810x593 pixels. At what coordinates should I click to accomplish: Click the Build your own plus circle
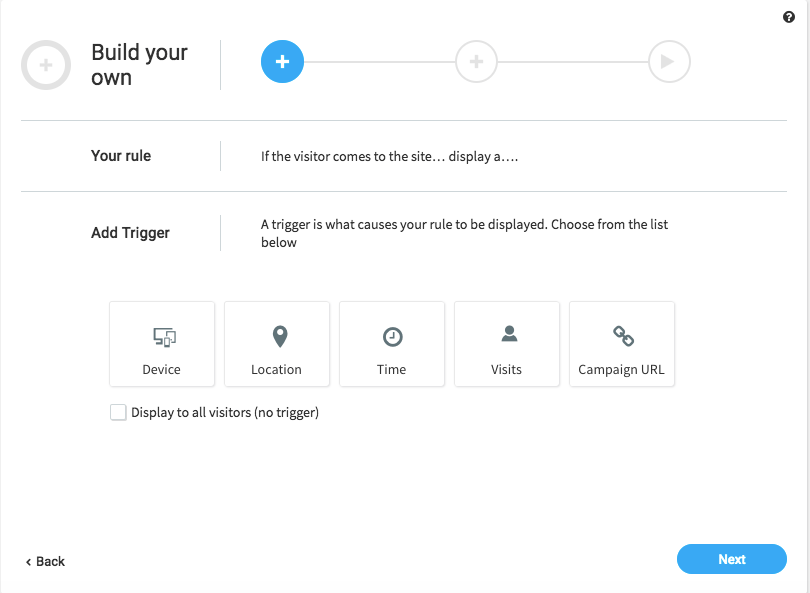(46, 65)
